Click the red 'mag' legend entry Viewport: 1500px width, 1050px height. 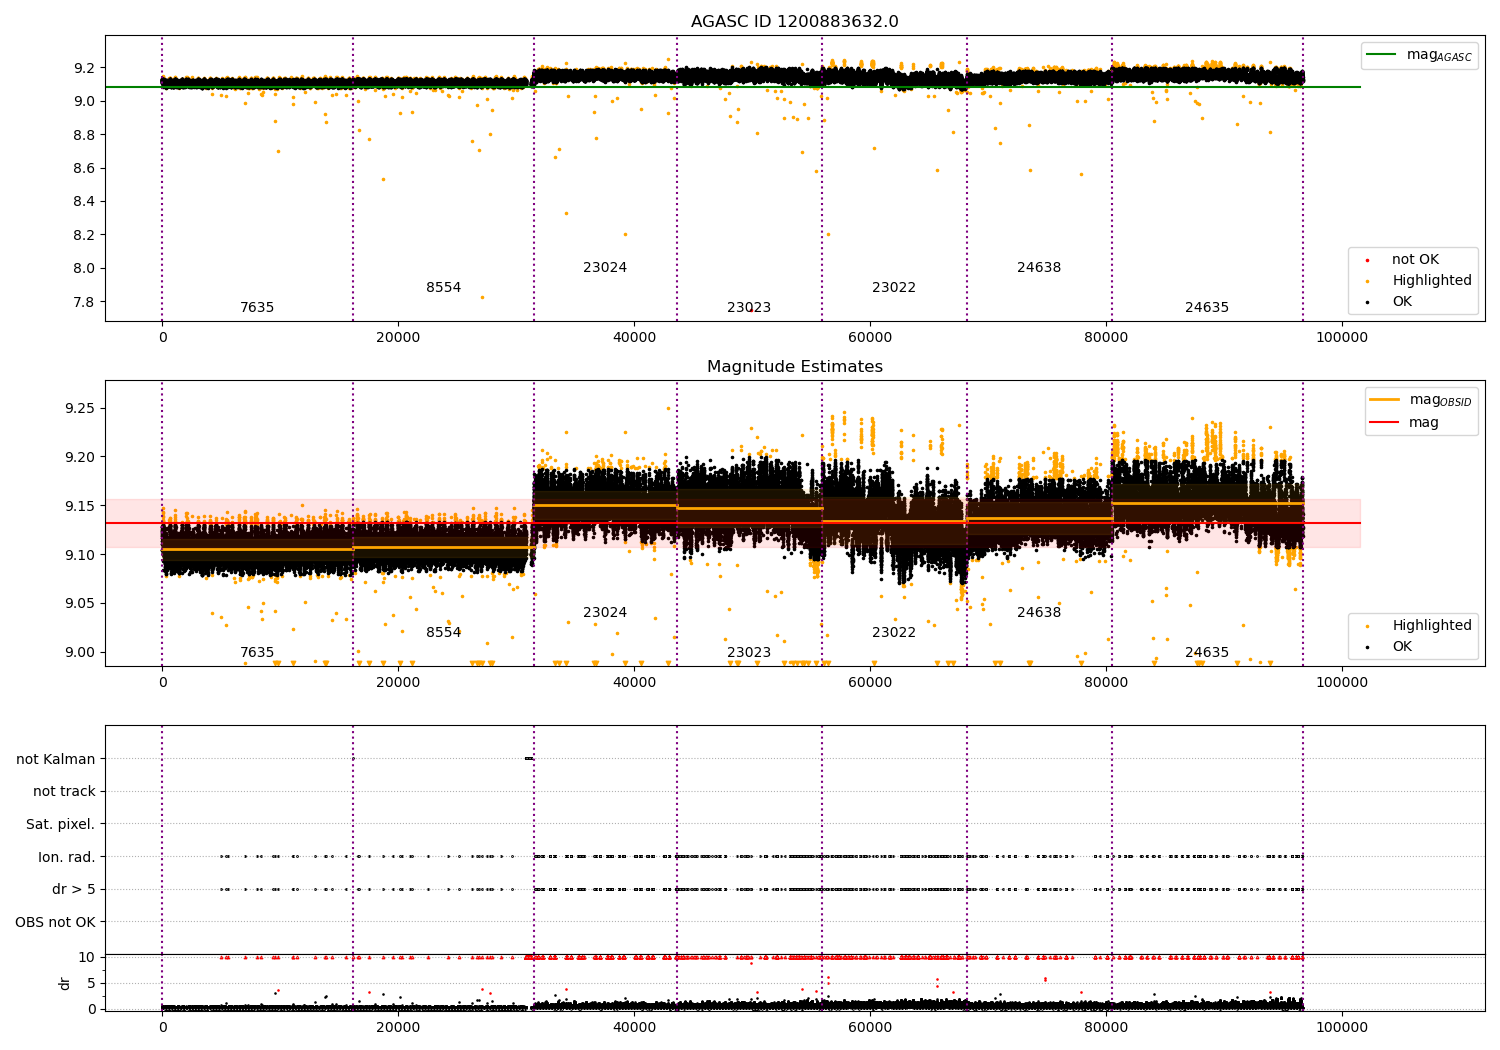click(1405, 423)
